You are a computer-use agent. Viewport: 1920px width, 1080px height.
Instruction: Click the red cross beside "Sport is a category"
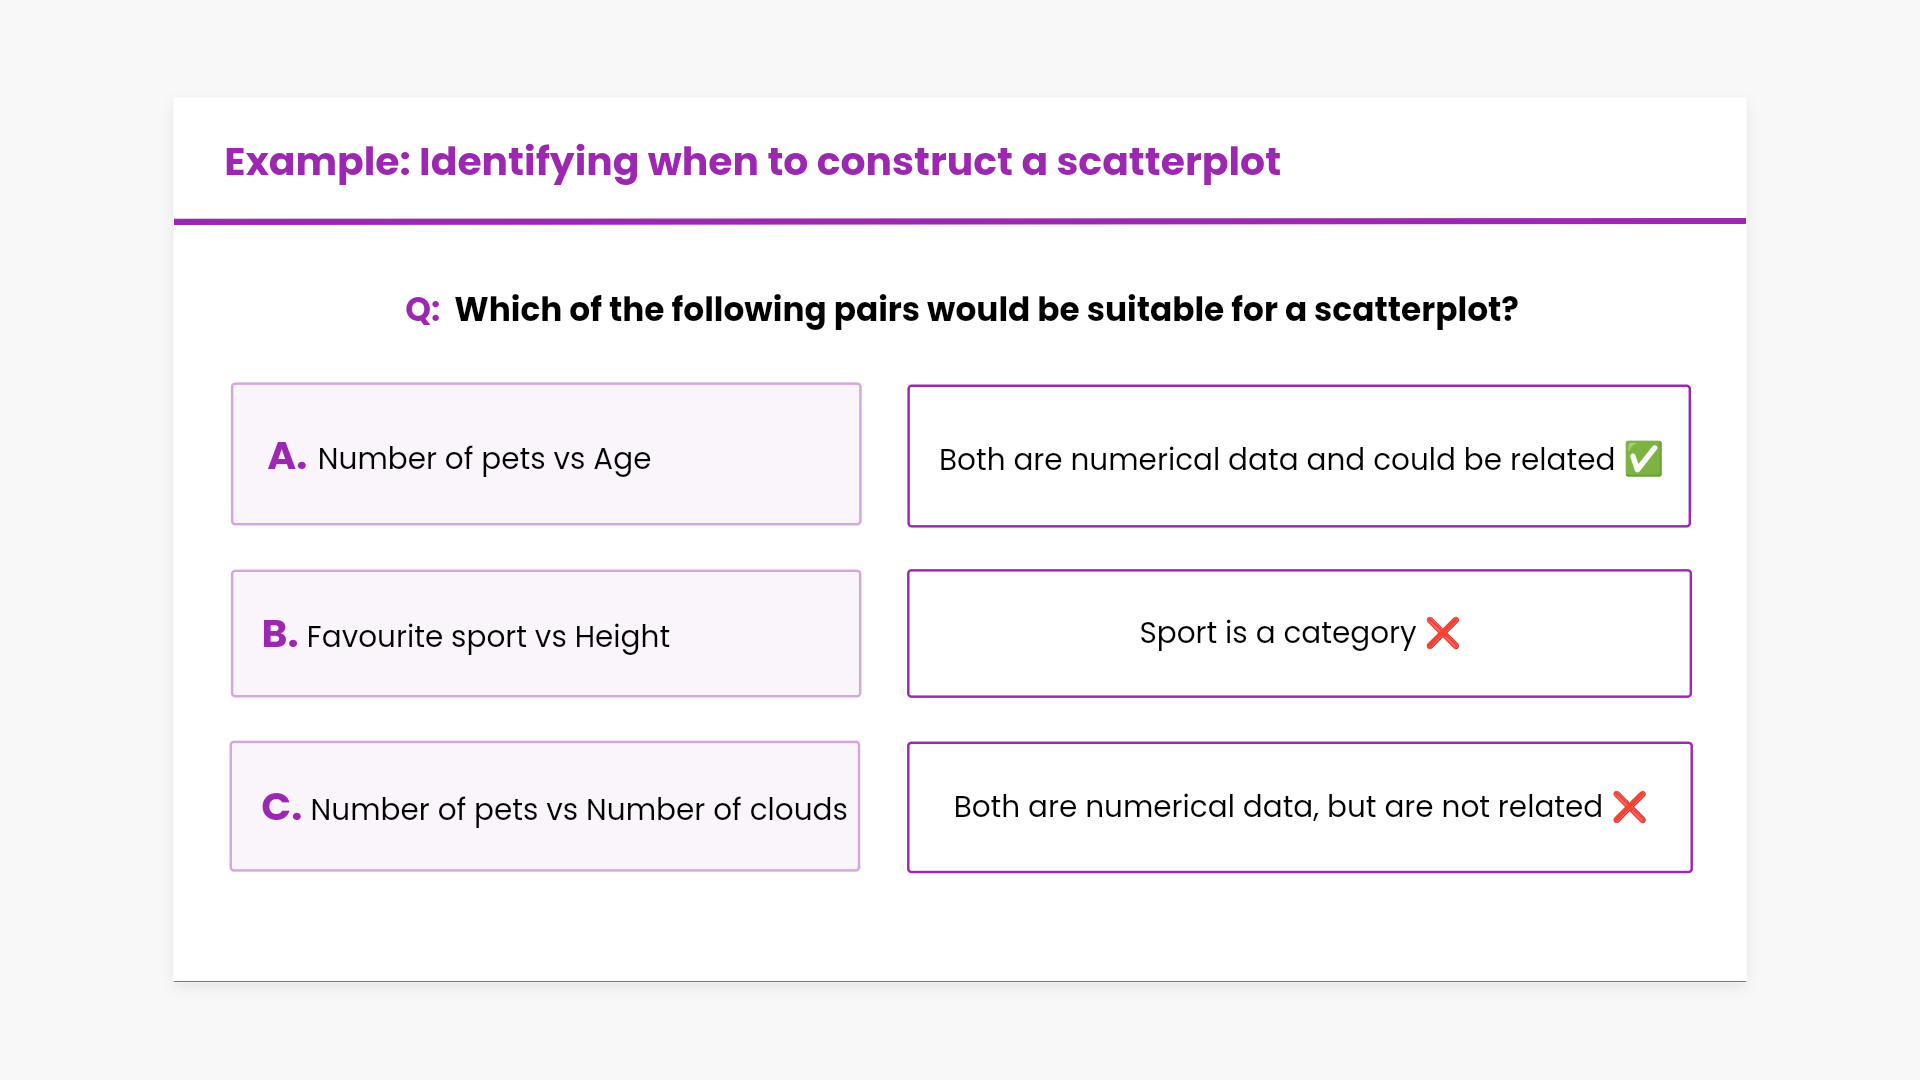[1443, 633]
